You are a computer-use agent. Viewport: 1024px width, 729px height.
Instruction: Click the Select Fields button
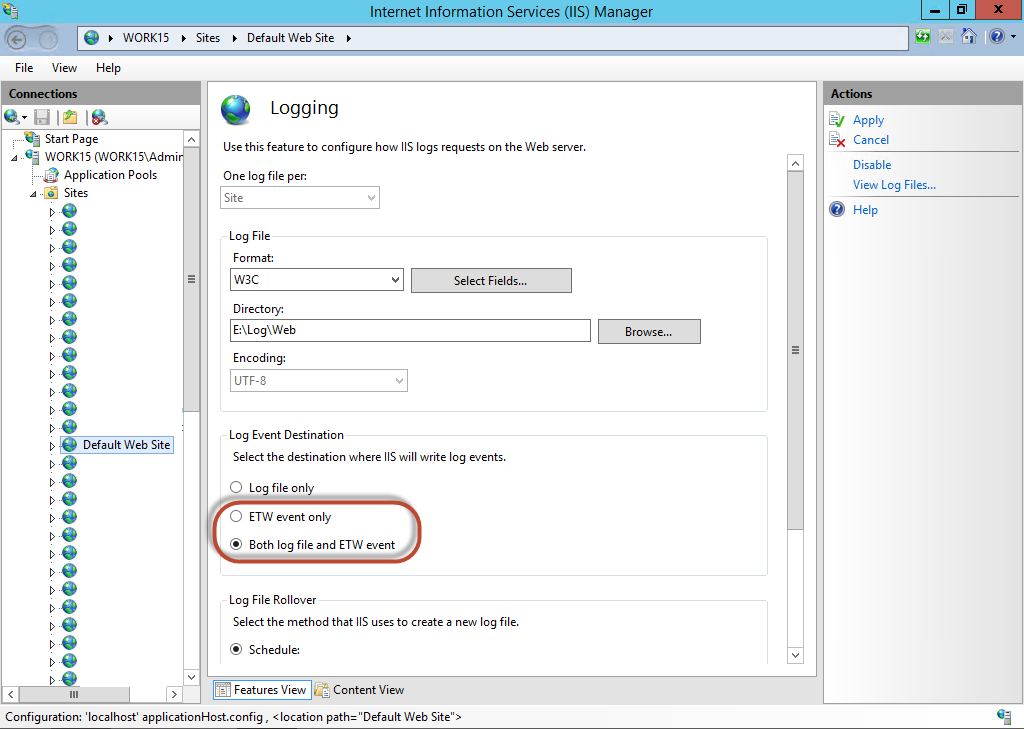490,281
